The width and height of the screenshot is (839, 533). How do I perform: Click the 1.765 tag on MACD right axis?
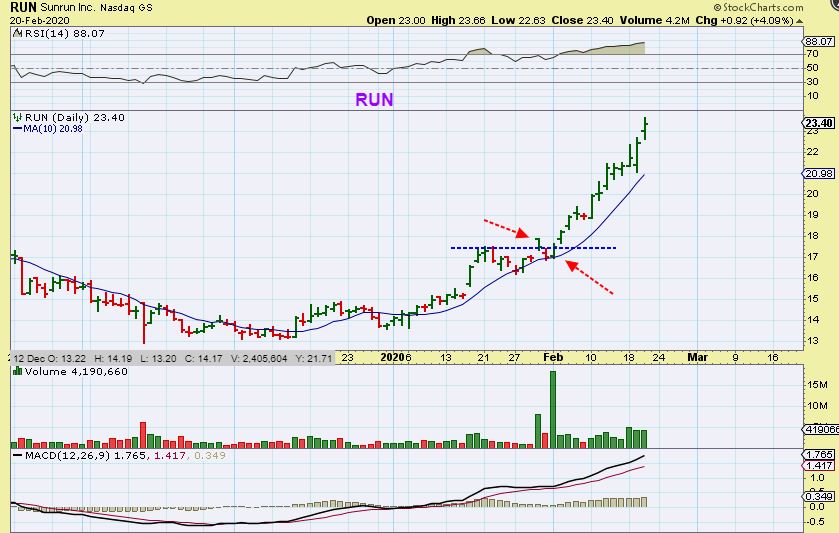click(819, 454)
